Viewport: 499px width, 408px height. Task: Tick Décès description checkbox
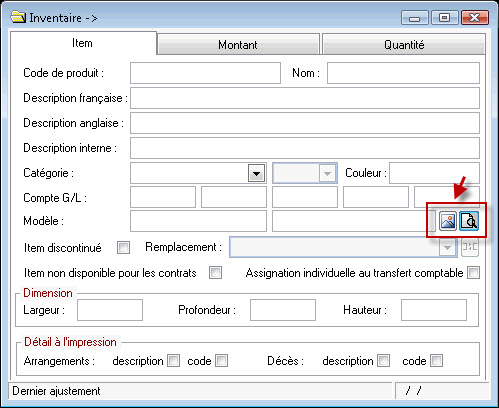pyautogui.click(x=384, y=361)
